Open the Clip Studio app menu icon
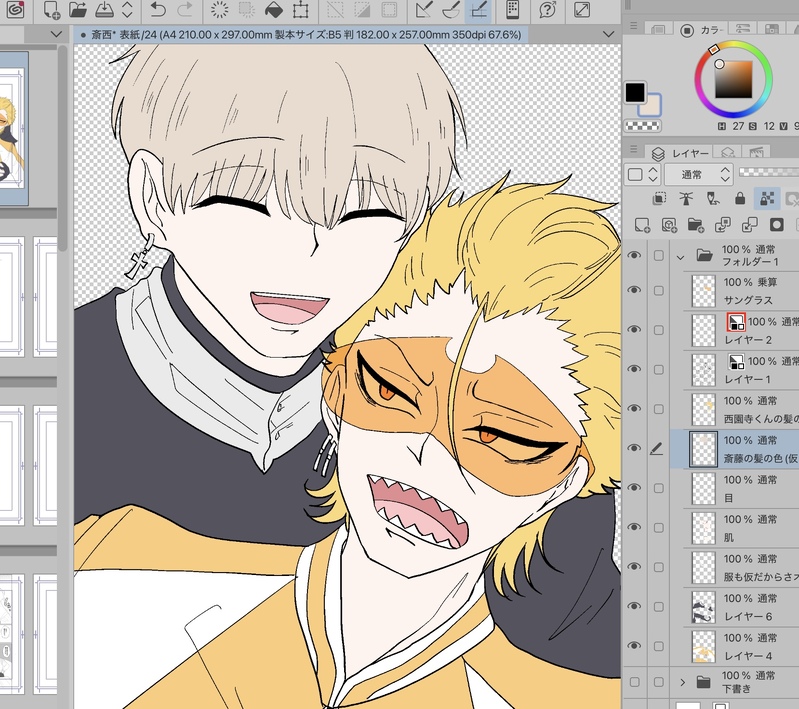799x709 pixels. coord(15,10)
